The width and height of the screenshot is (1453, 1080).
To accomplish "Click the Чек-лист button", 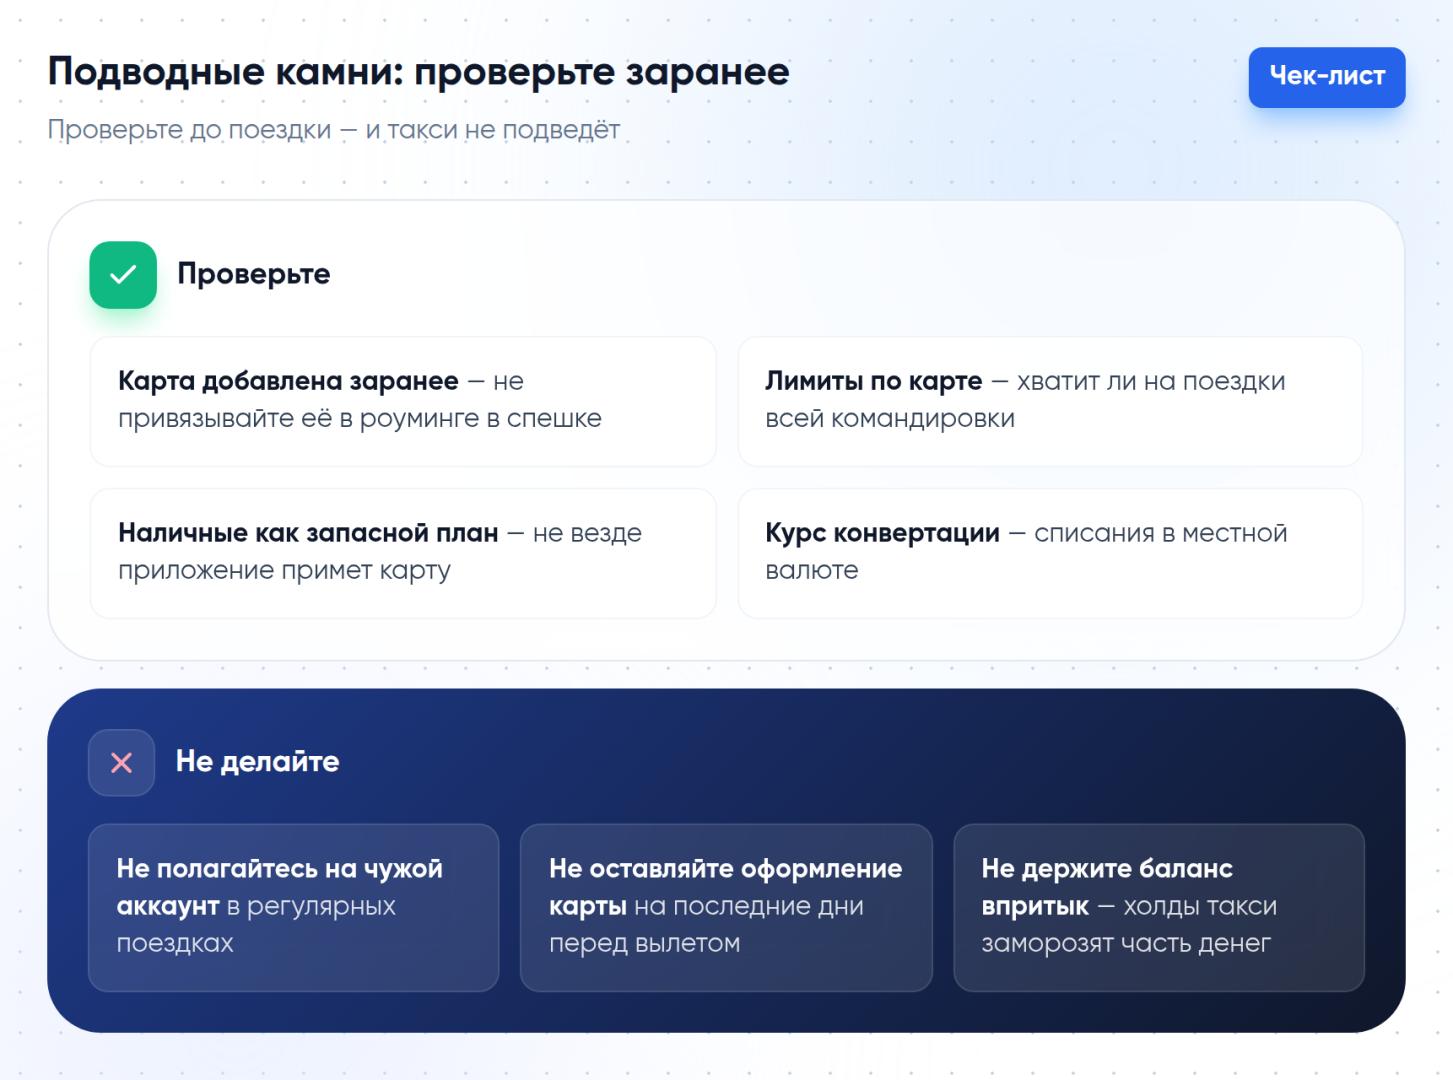I will pos(1326,77).
